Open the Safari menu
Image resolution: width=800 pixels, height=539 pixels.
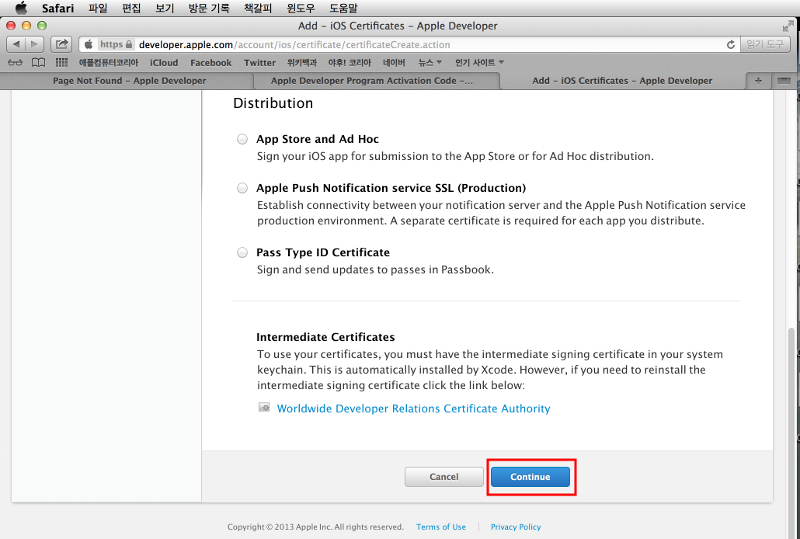pos(58,8)
